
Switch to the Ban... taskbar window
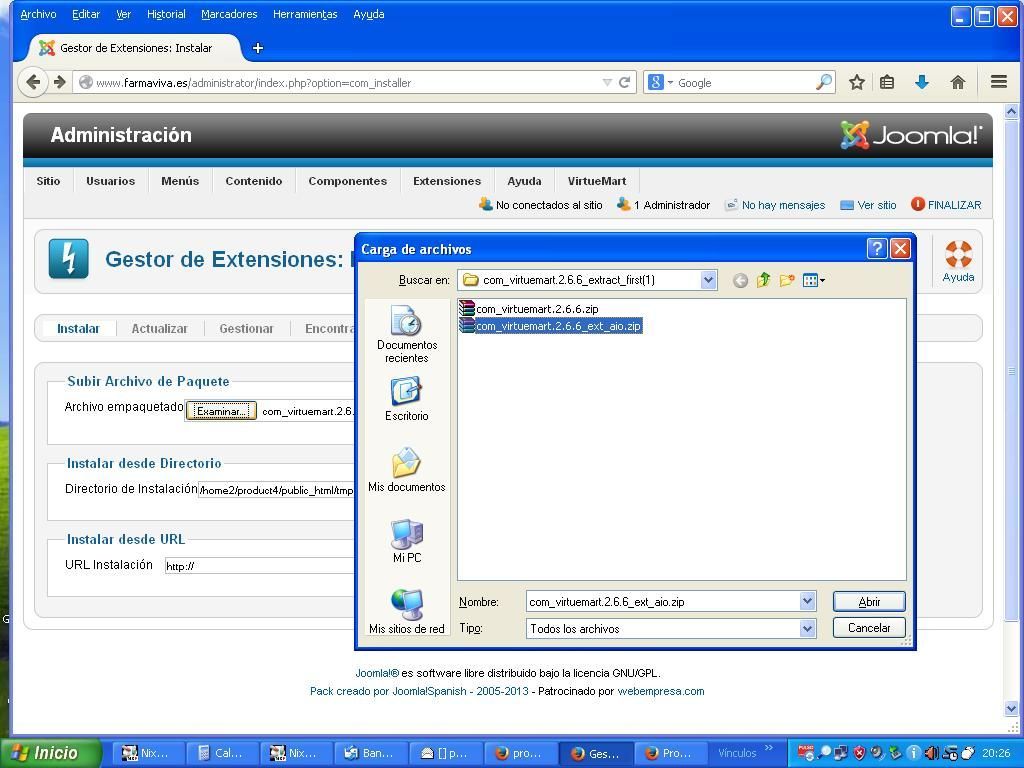click(x=371, y=753)
